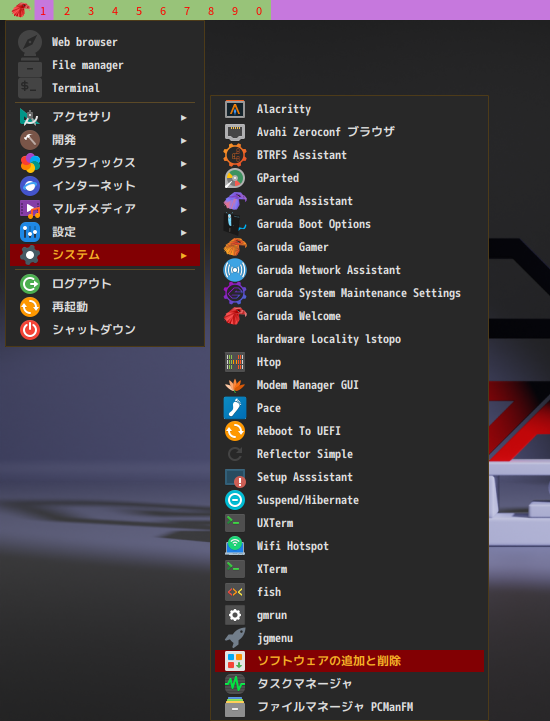Viewport: 550px width, 721px height.
Task: Switch to workspace 9
Action: point(235,10)
